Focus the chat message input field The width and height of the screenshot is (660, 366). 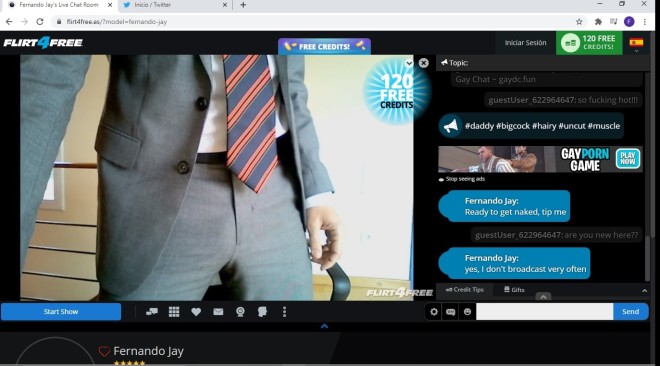pyautogui.click(x=544, y=312)
